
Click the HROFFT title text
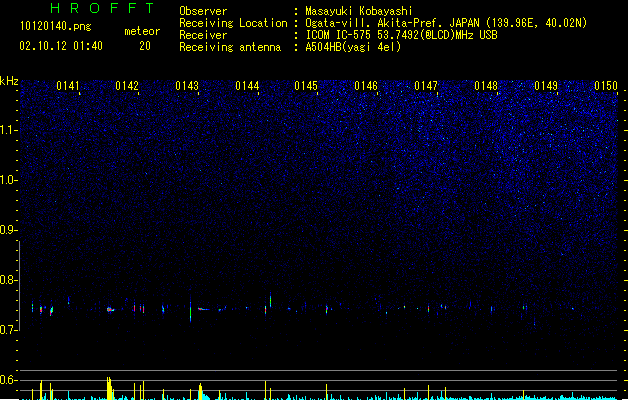[103, 8]
